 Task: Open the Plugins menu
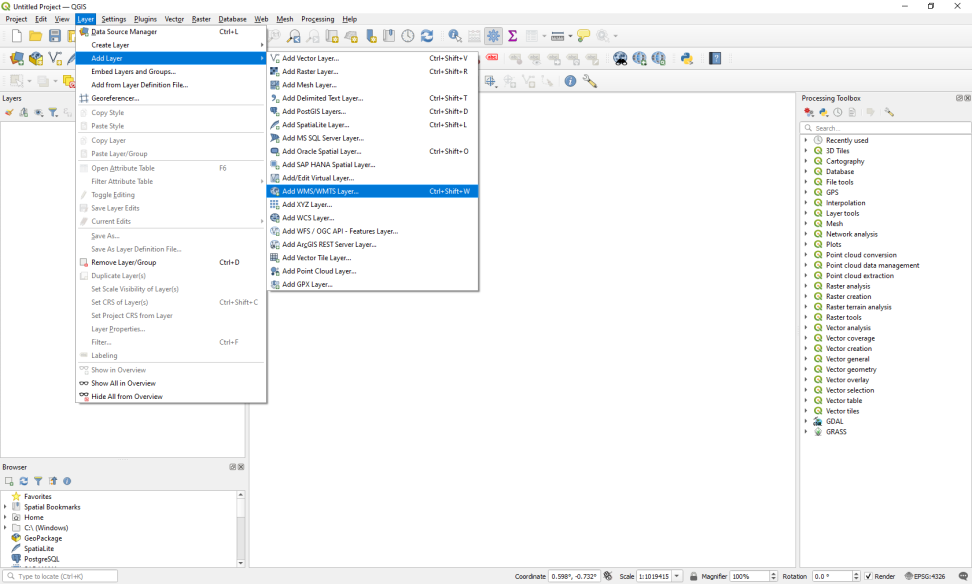pyautogui.click(x=145, y=19)
